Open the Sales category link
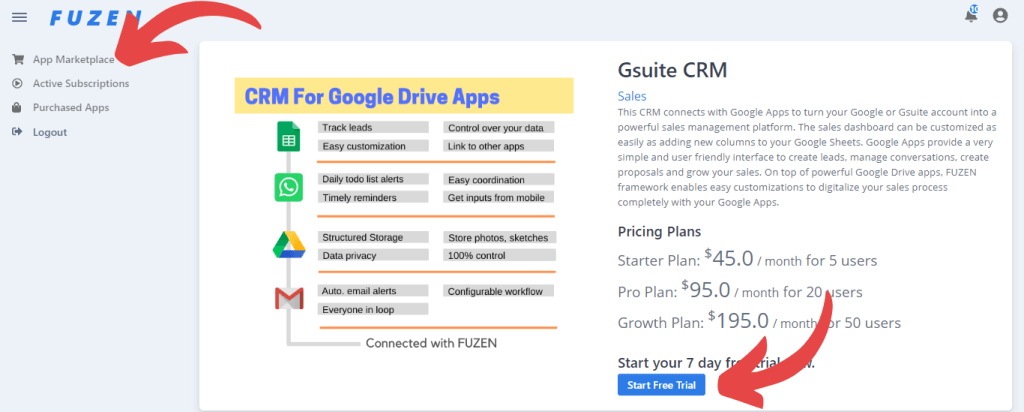Image resolution: width=1024 pixels, height=412 pixels. [x=632, y=97]
